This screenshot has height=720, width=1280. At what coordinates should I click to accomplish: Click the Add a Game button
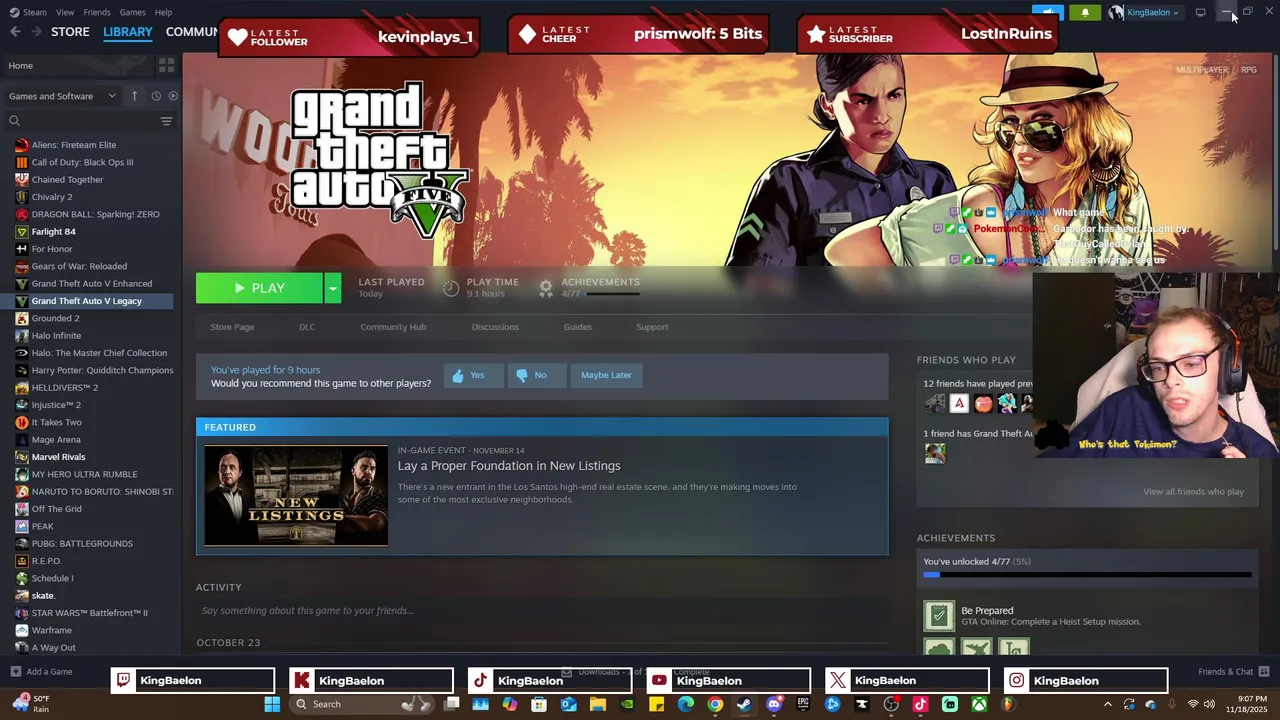pos(41,672)
